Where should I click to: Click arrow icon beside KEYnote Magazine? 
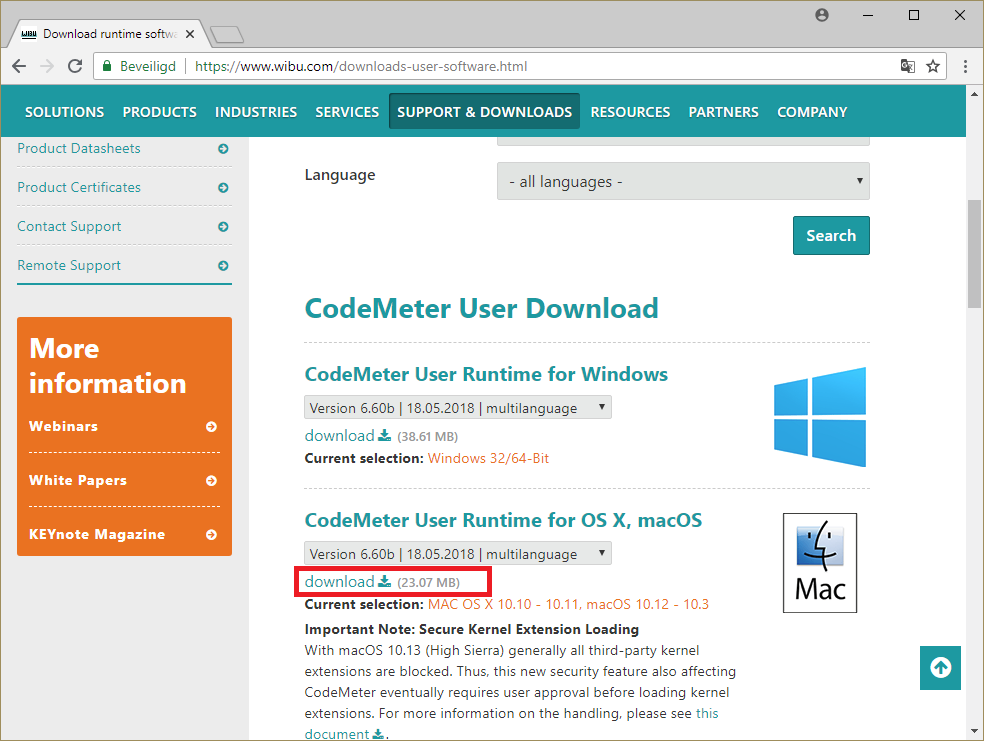211,535
